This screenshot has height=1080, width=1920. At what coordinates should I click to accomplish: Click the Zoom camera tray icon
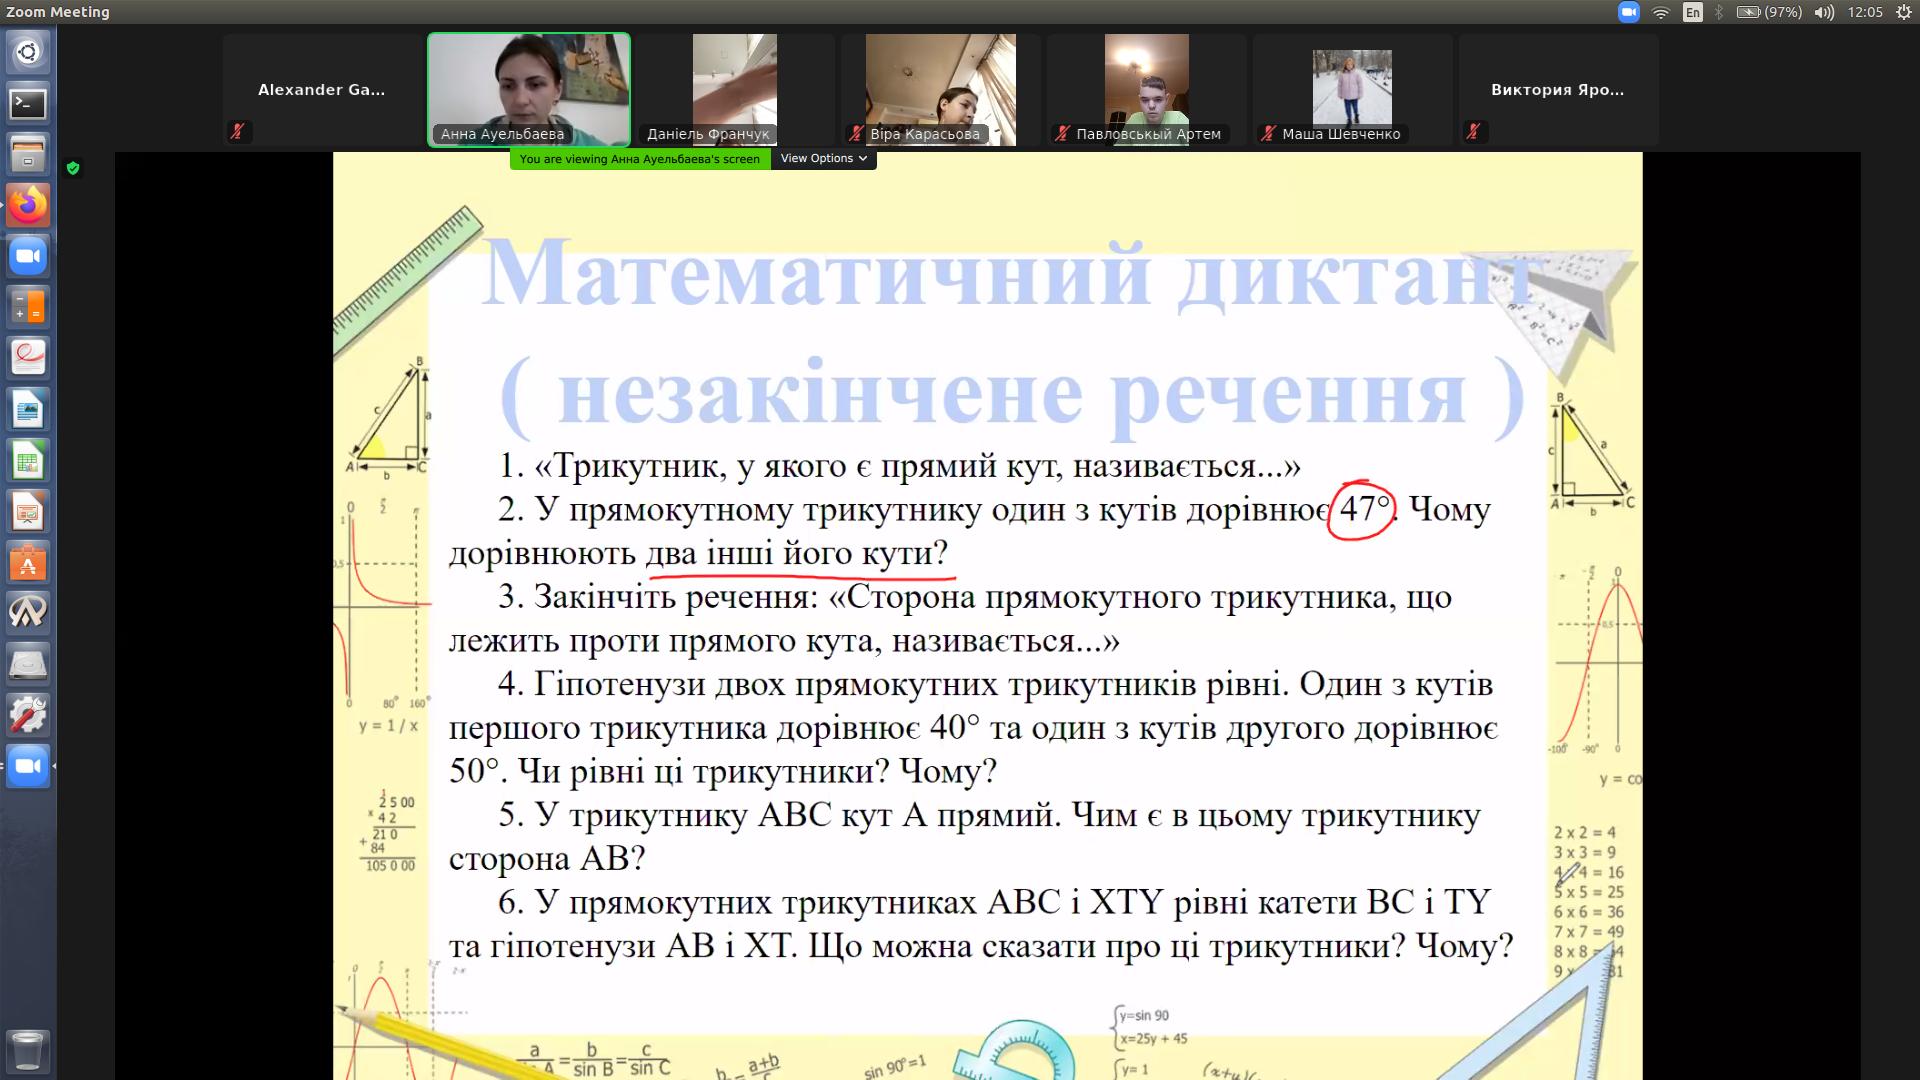pos(1628,12)
